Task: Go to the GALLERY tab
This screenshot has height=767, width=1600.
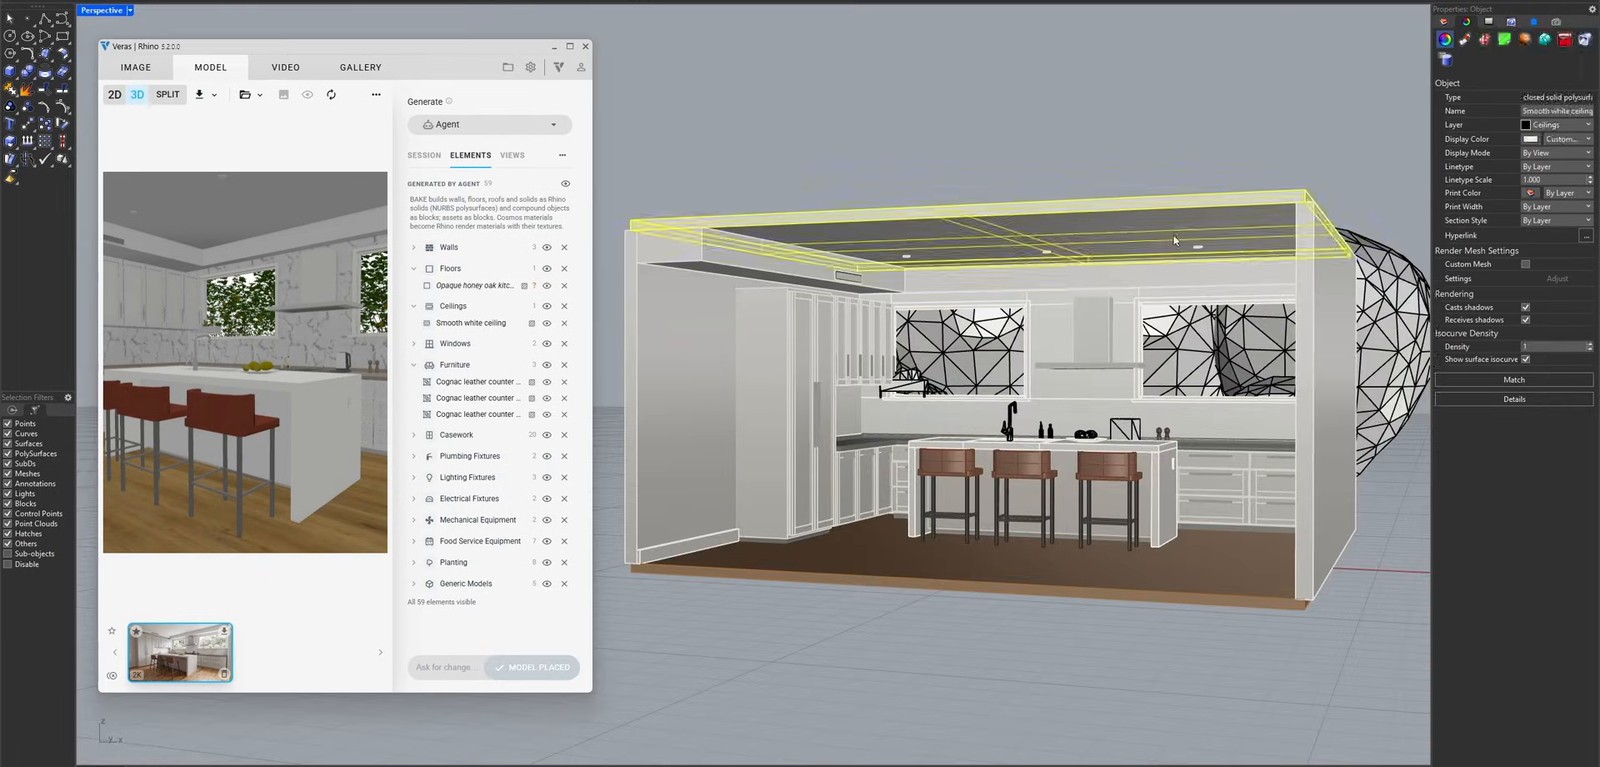Action: tap(361, 68)
